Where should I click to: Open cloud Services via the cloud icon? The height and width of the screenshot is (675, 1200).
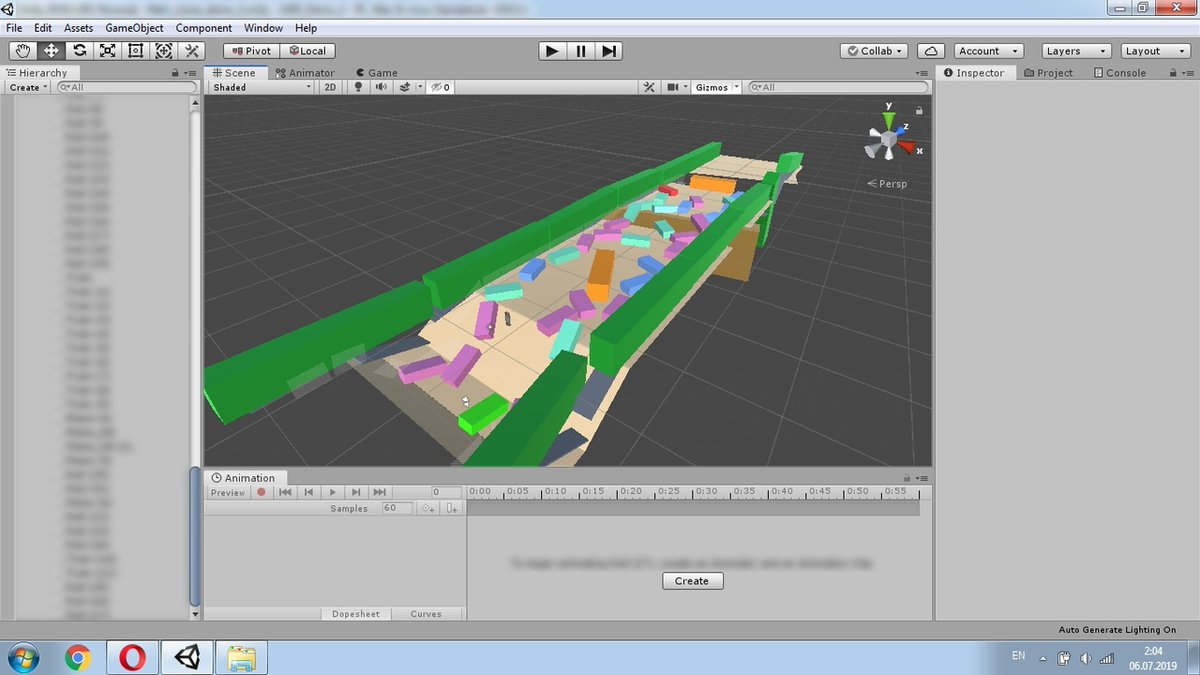[931, 51]
